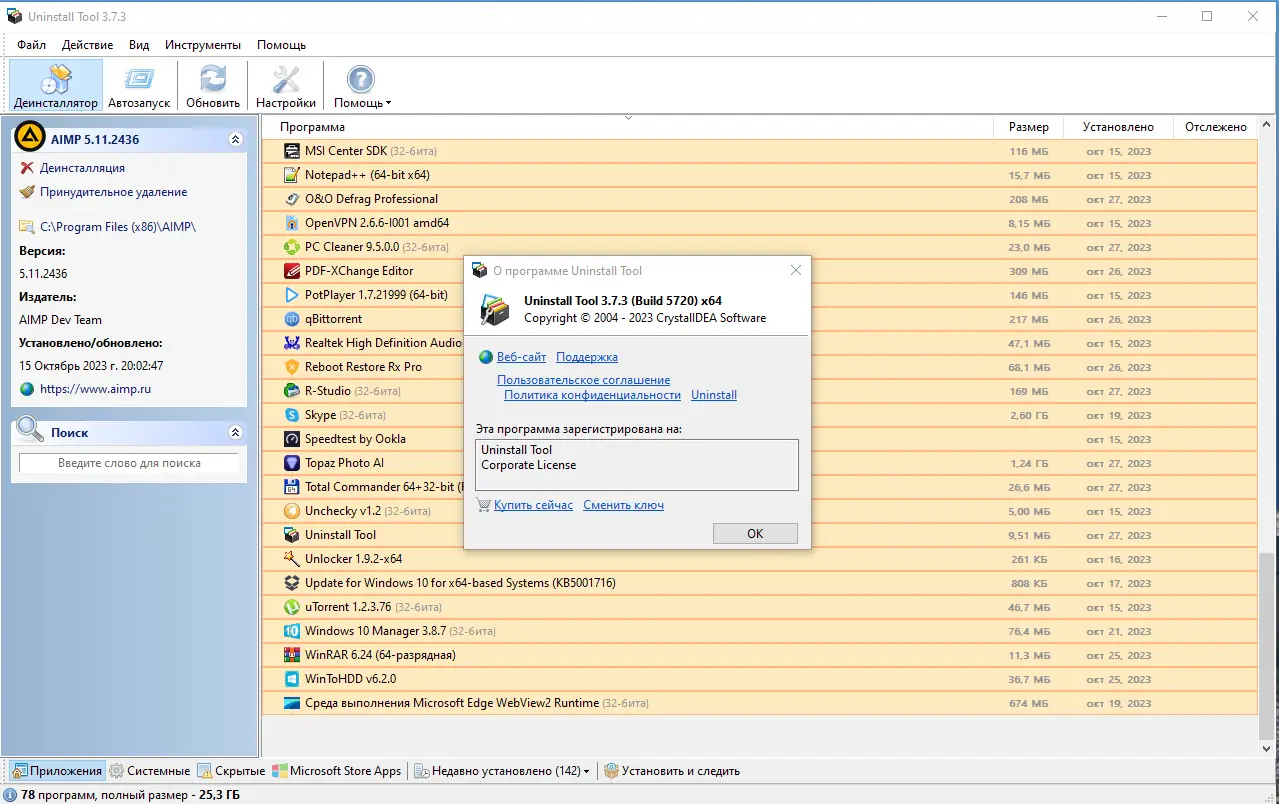This screenshot has height=804, width=1279.
Task: Click the Topaz Photo AI icon
Action: coord(292,463)
